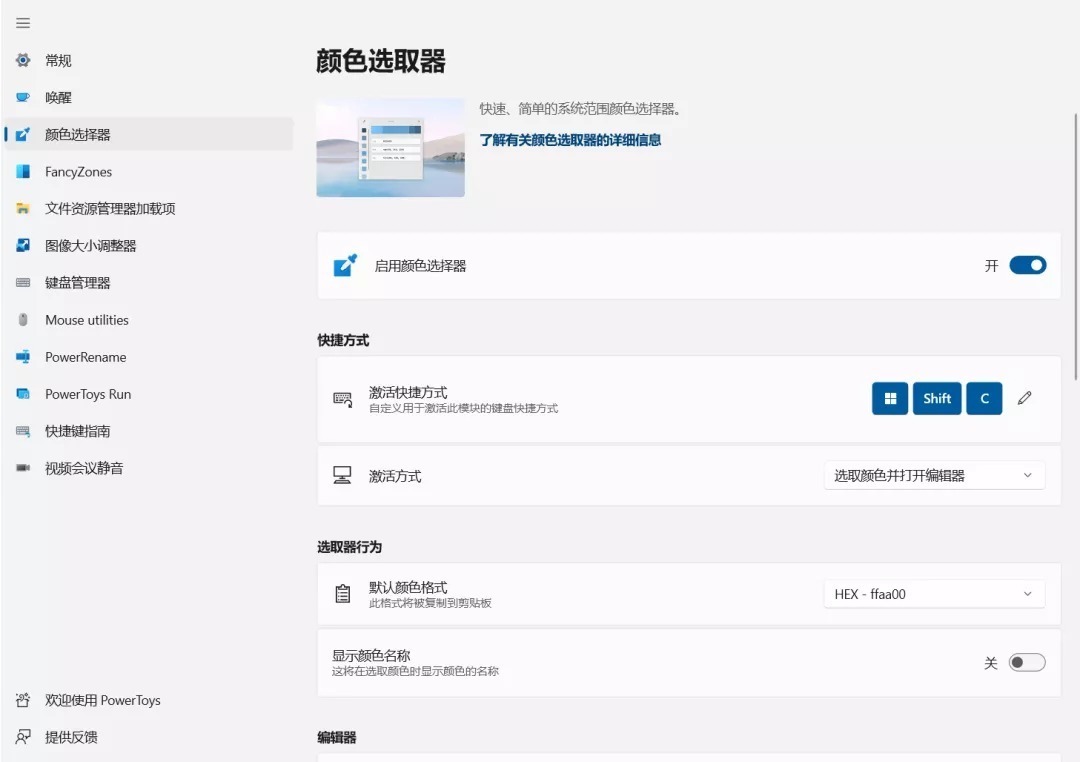1080x762 pixels.
Task: Click the color picker preview thumbnail
Action: 390,147
